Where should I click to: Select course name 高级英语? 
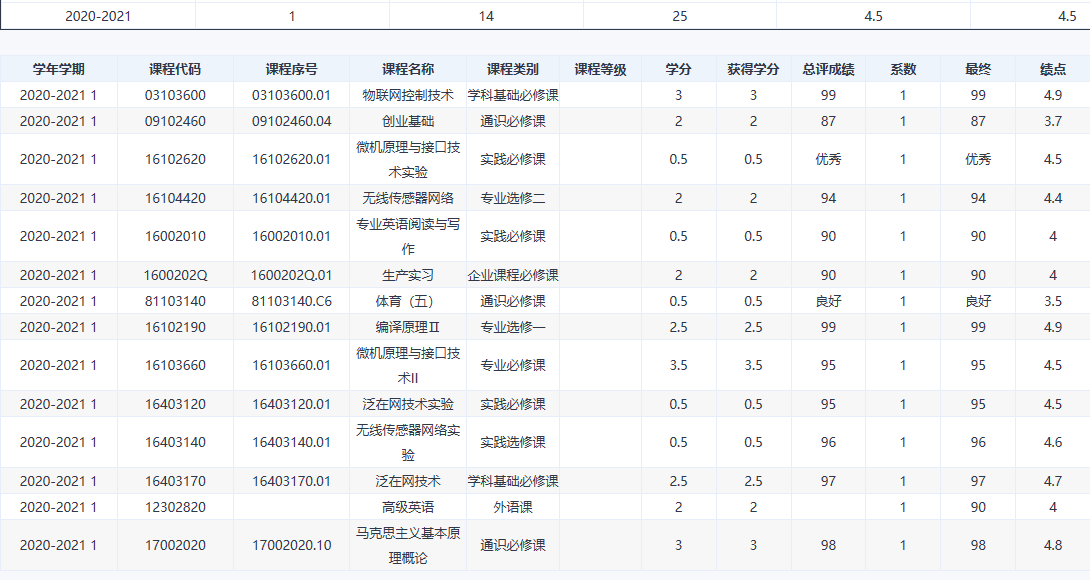pos(408,507)
